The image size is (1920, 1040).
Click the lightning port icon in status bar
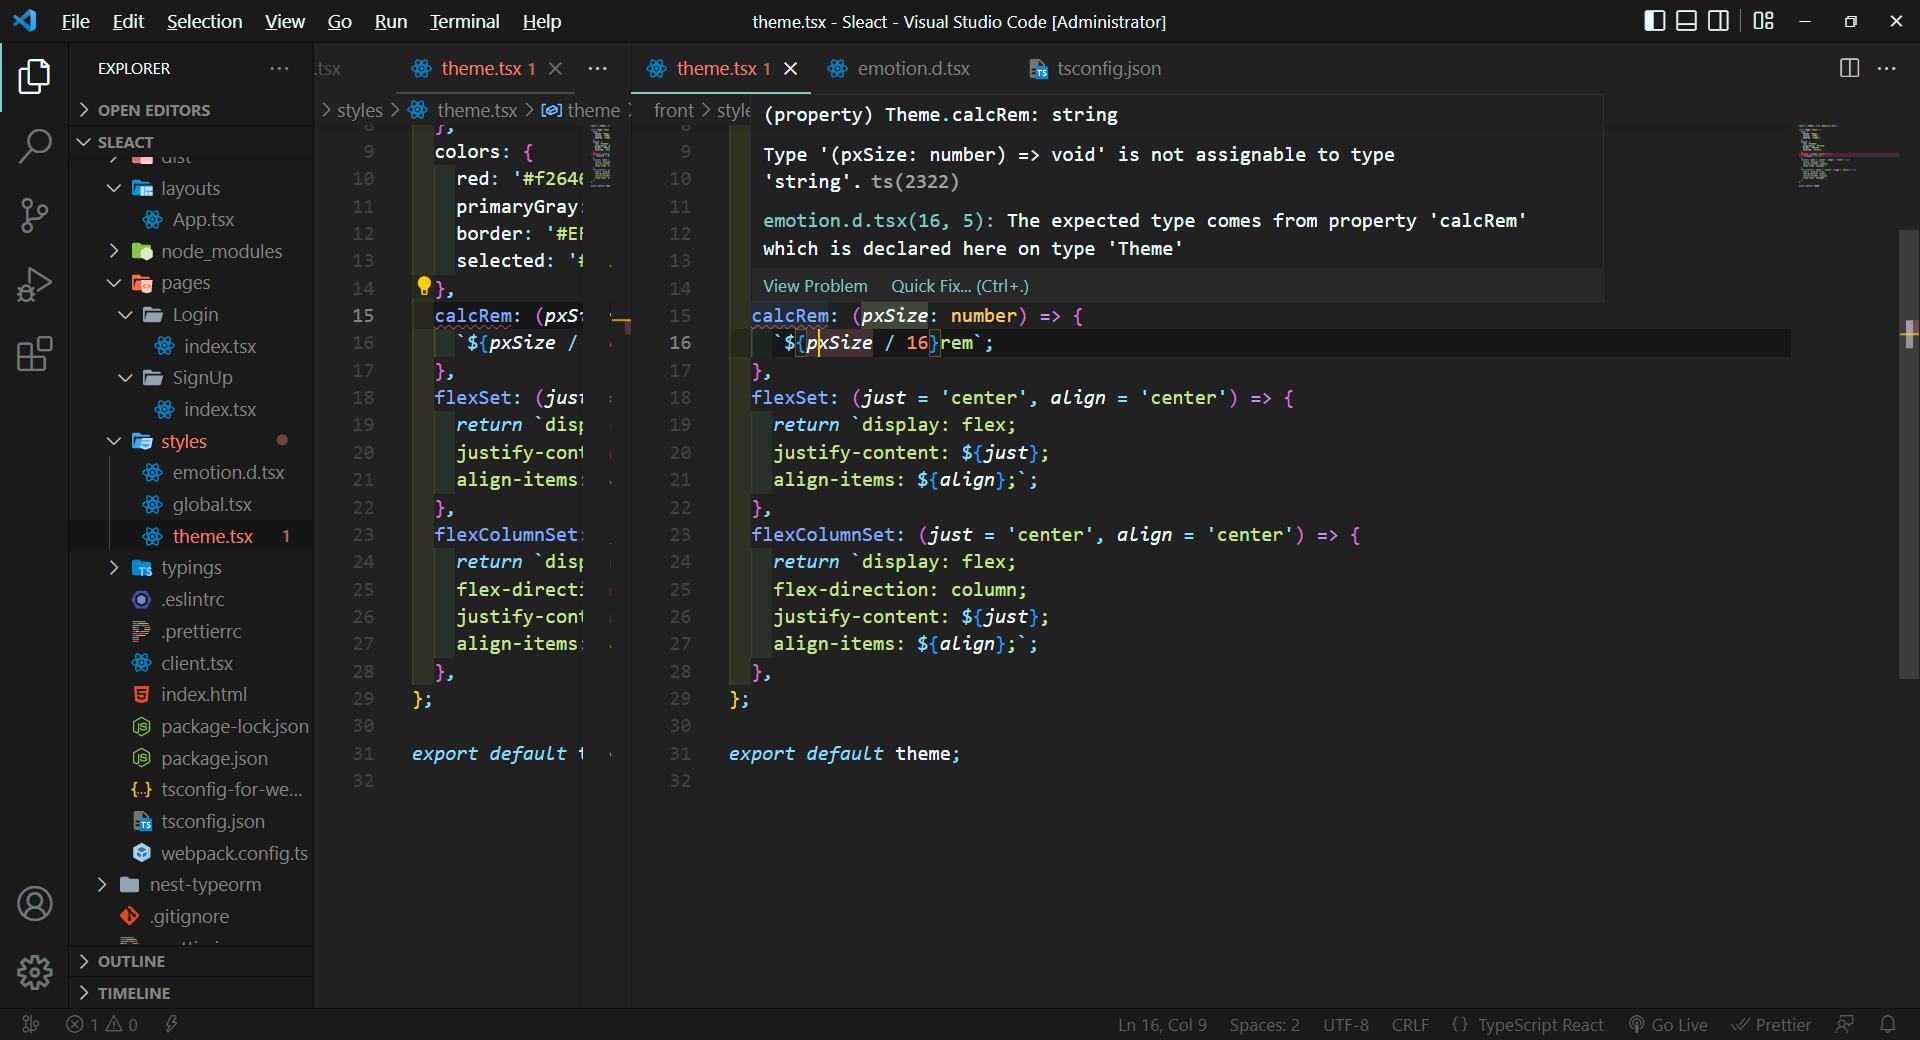tap(171, 1024)
